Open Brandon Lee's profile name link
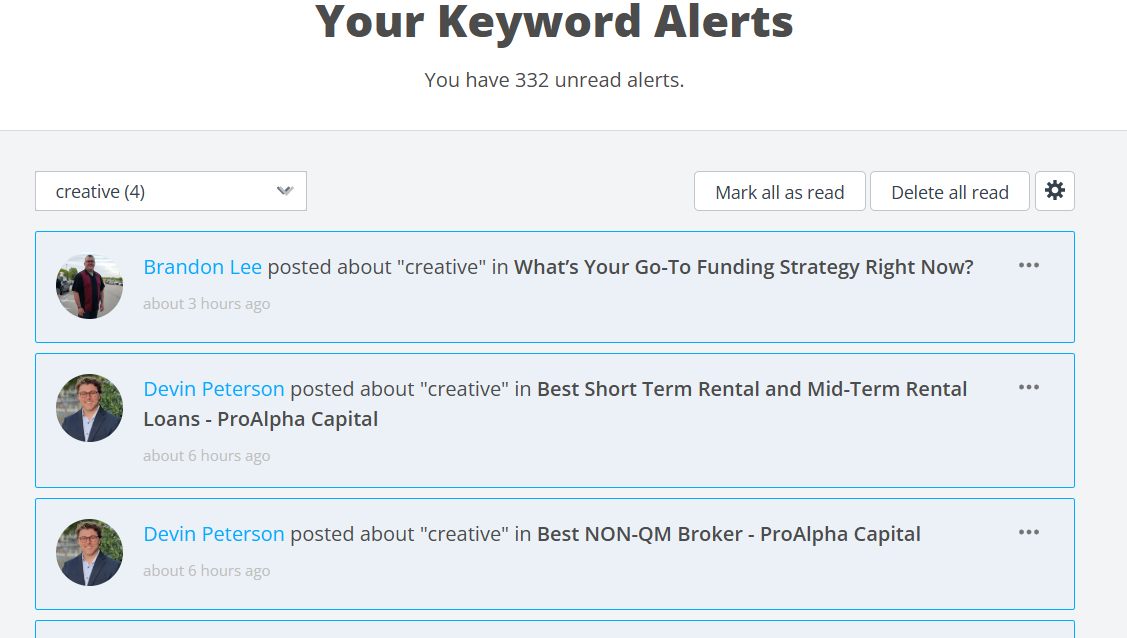Screen dimensions: 1127x638 point(202,267)
